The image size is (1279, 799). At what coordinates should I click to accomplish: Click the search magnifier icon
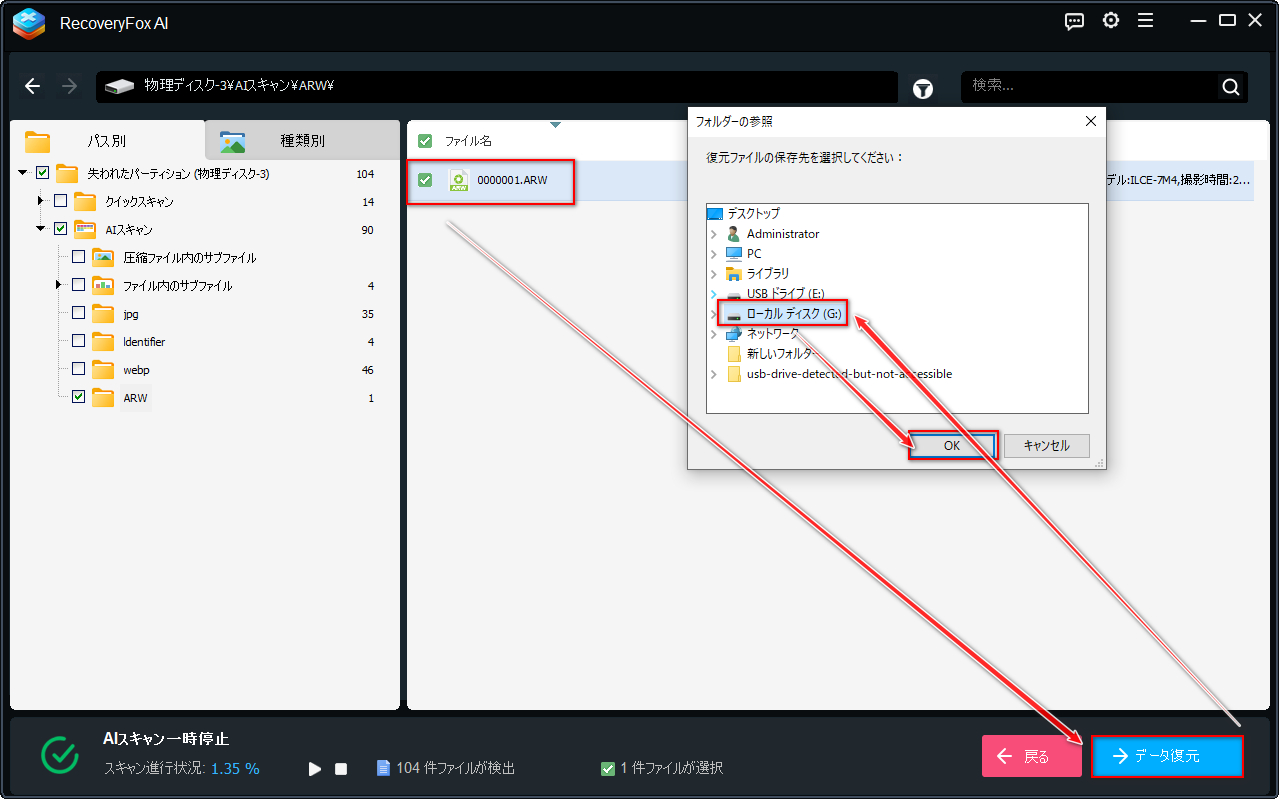[x=1231, y=87]
